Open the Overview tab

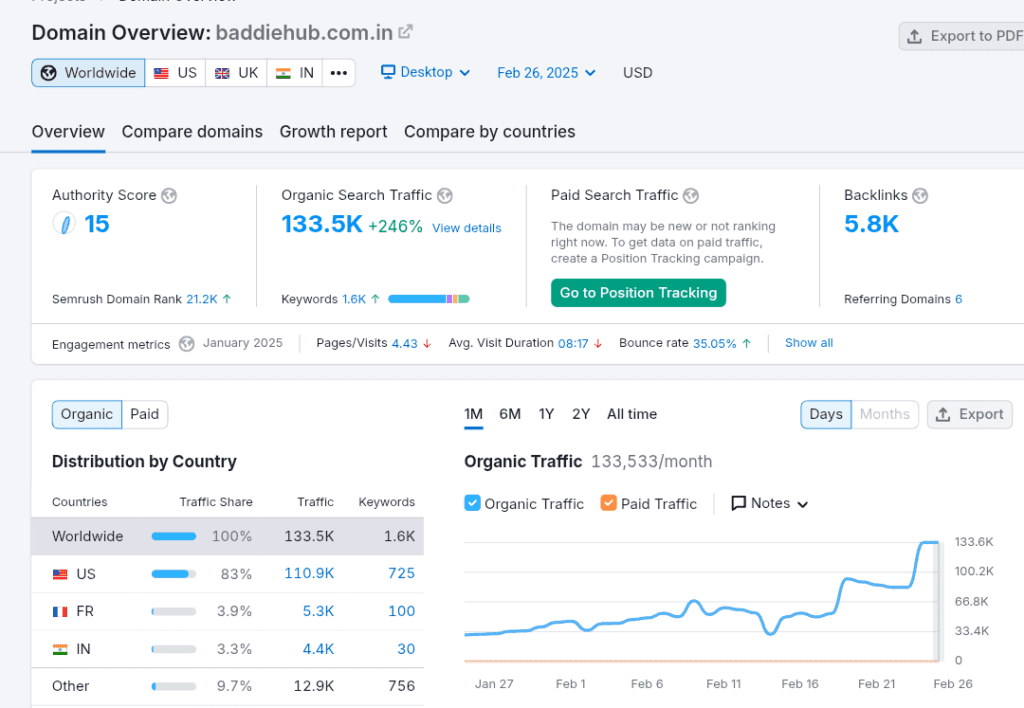coord(68,132)
